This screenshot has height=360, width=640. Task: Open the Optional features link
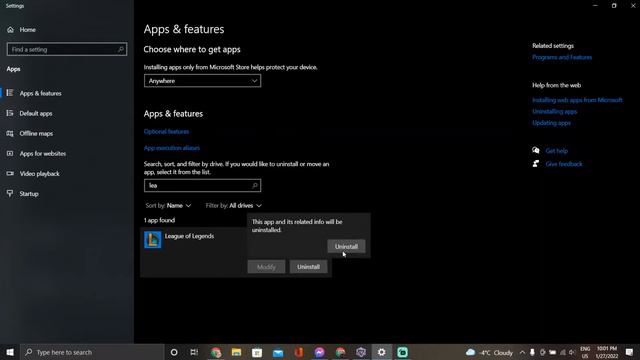coord(166,131)
